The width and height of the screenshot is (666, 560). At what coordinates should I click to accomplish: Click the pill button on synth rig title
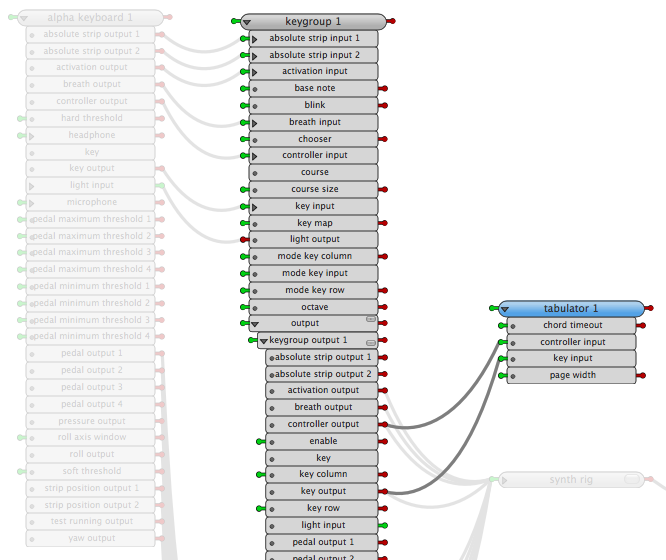pos(632,479)
